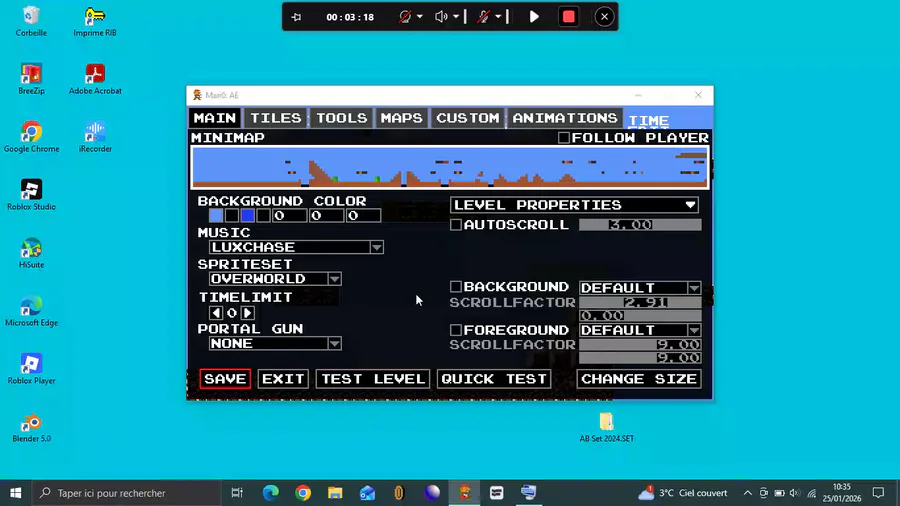This screenshot has width=900, height=506.
Task: Close the recorder toolbar
Action: 604,17
